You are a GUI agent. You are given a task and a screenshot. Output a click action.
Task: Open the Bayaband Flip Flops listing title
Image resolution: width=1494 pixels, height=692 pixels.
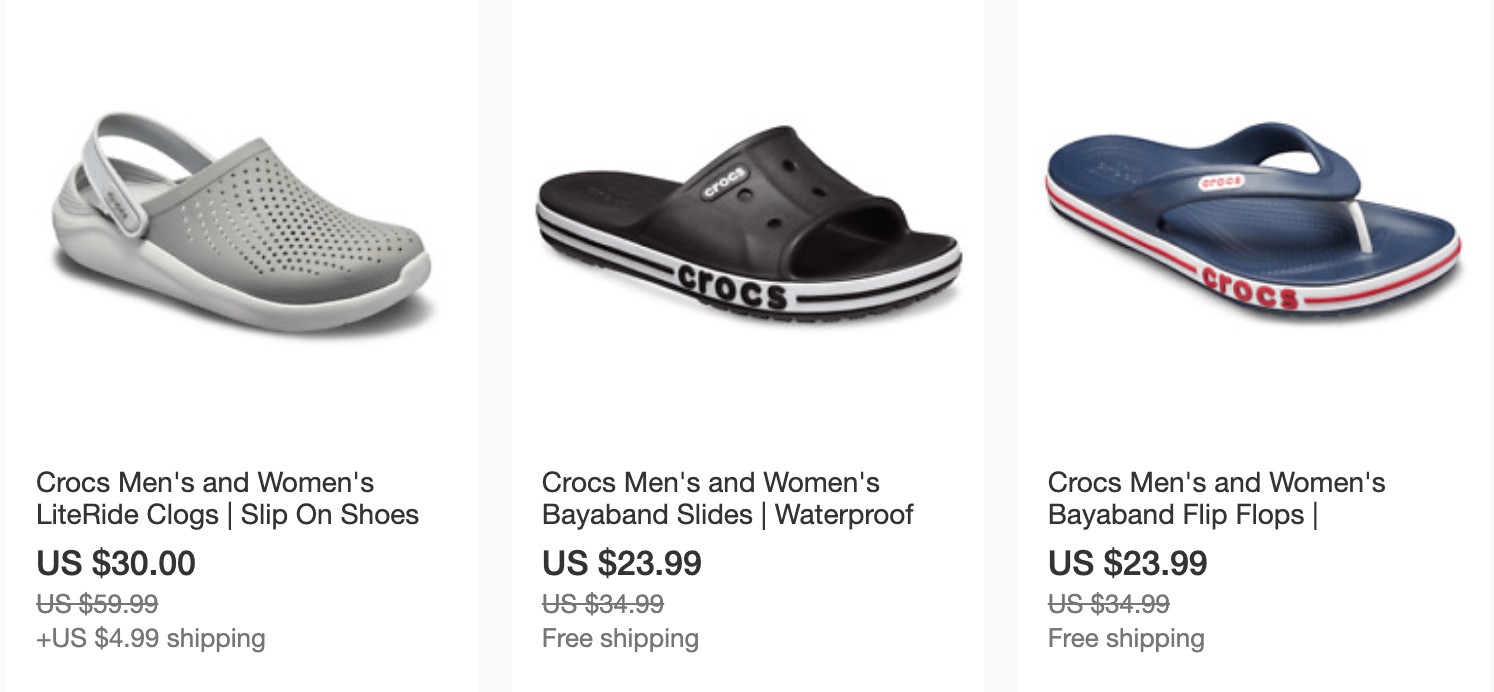tap(1216, 499)
